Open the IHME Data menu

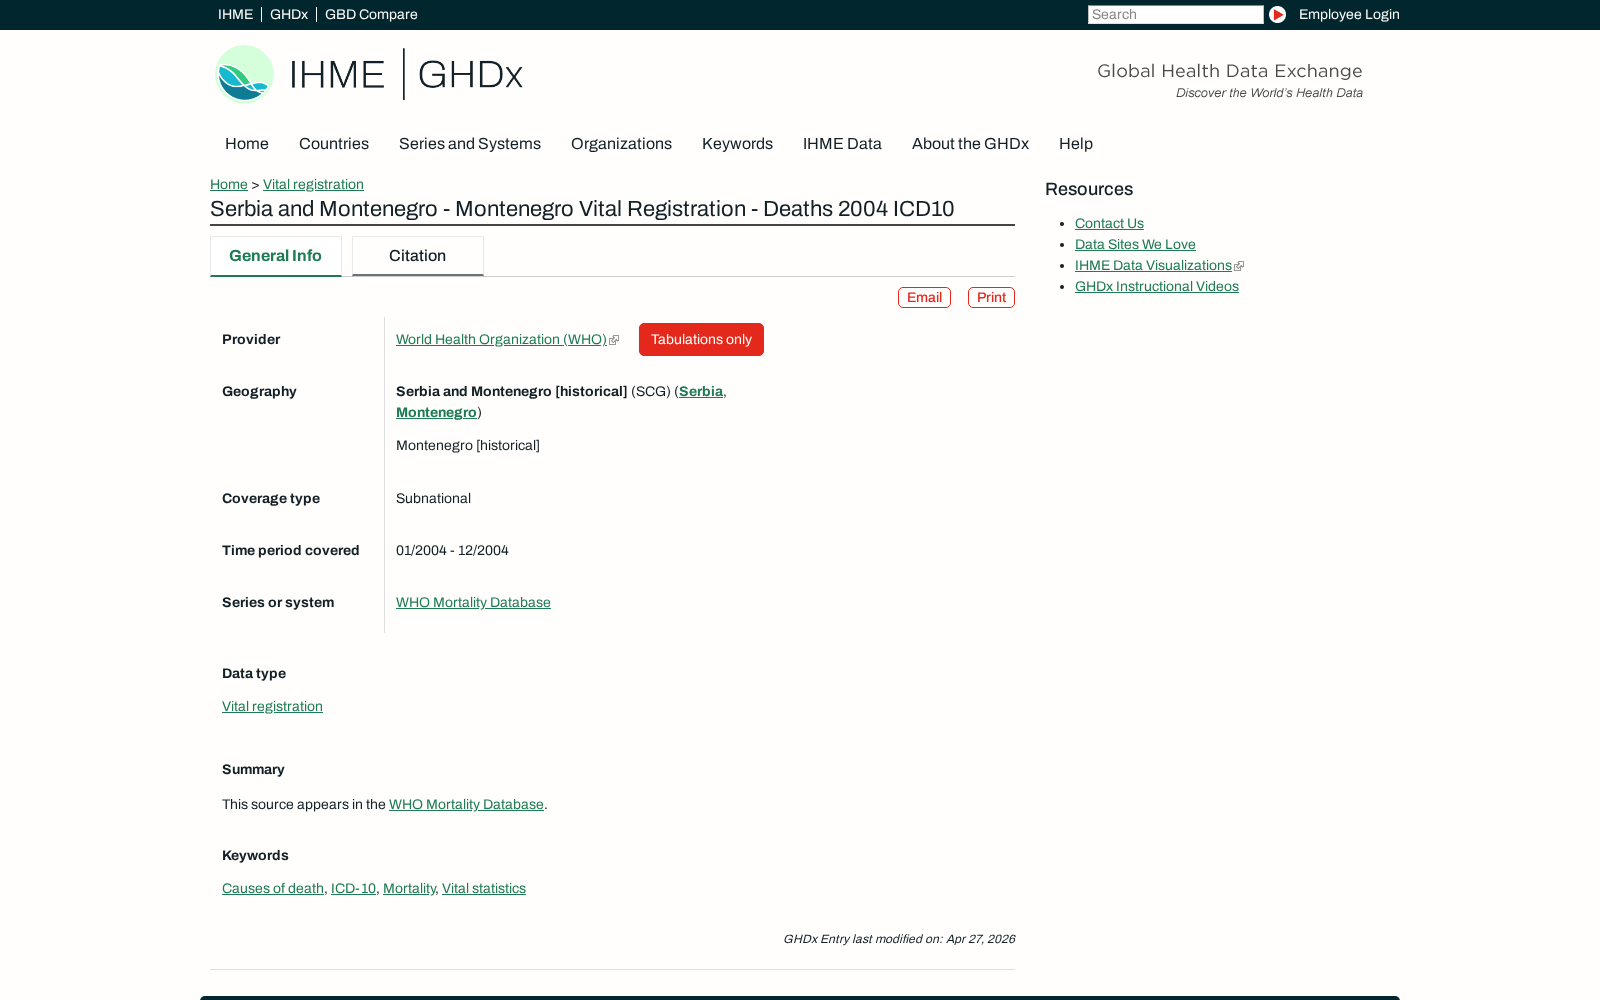tap(842, 144)
